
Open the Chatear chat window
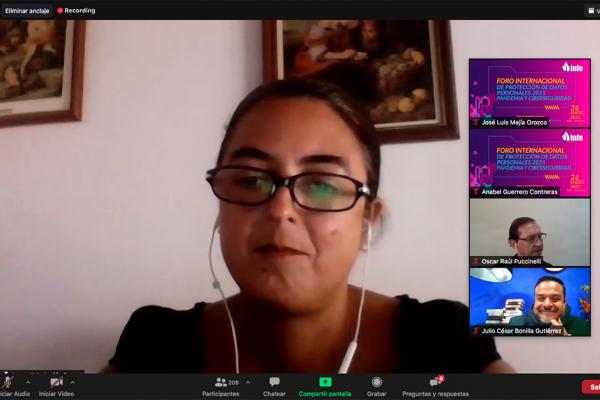[x=274, y=387]
